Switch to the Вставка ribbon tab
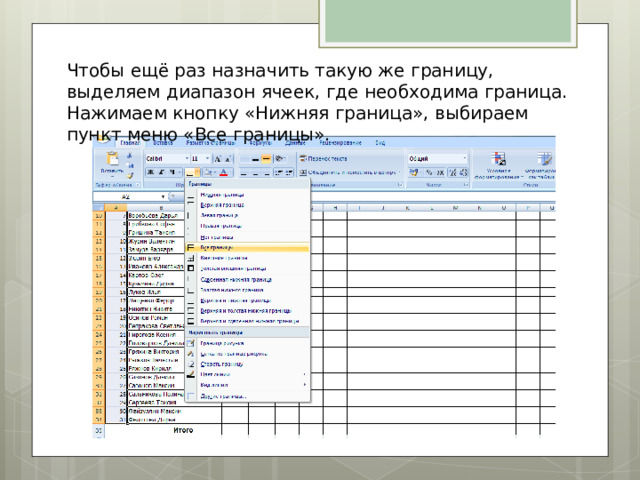The height and width of the screenshot is (480, 640). (162, 143)
